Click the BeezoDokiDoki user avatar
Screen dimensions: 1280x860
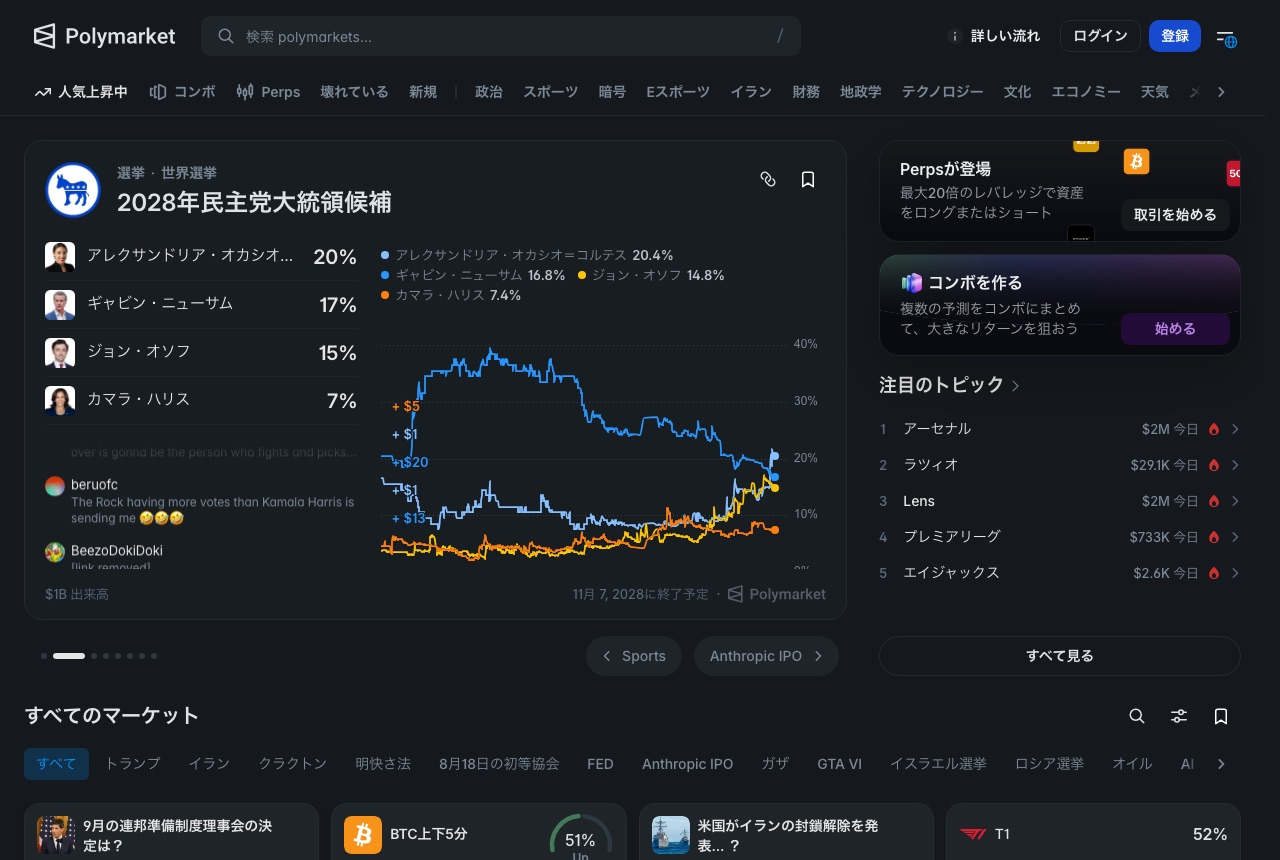[x=55, y=552]
